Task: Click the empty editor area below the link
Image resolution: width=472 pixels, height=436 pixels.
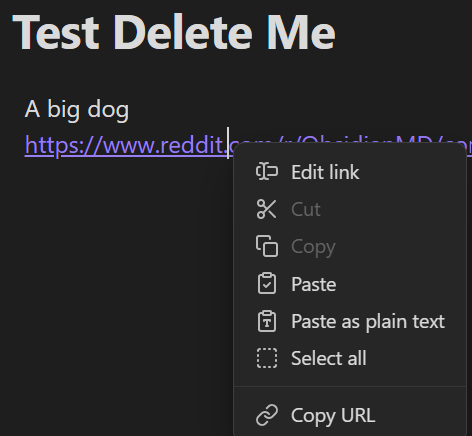Action: [x=117, y=283]
